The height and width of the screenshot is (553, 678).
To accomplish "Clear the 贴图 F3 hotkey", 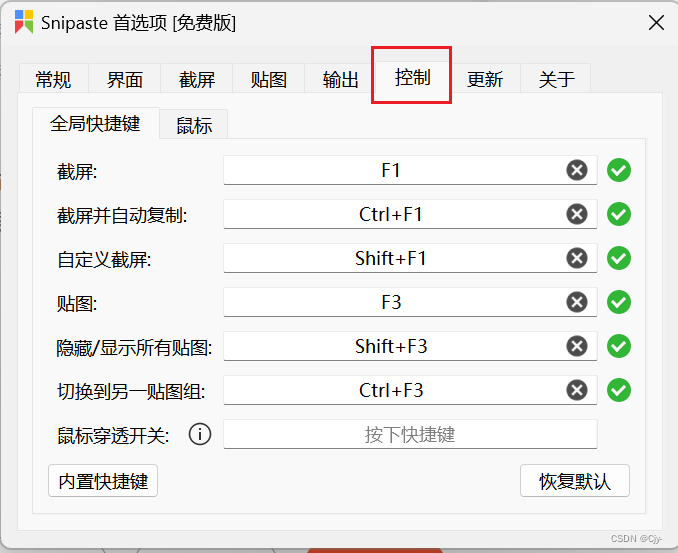I will [577, 302].
